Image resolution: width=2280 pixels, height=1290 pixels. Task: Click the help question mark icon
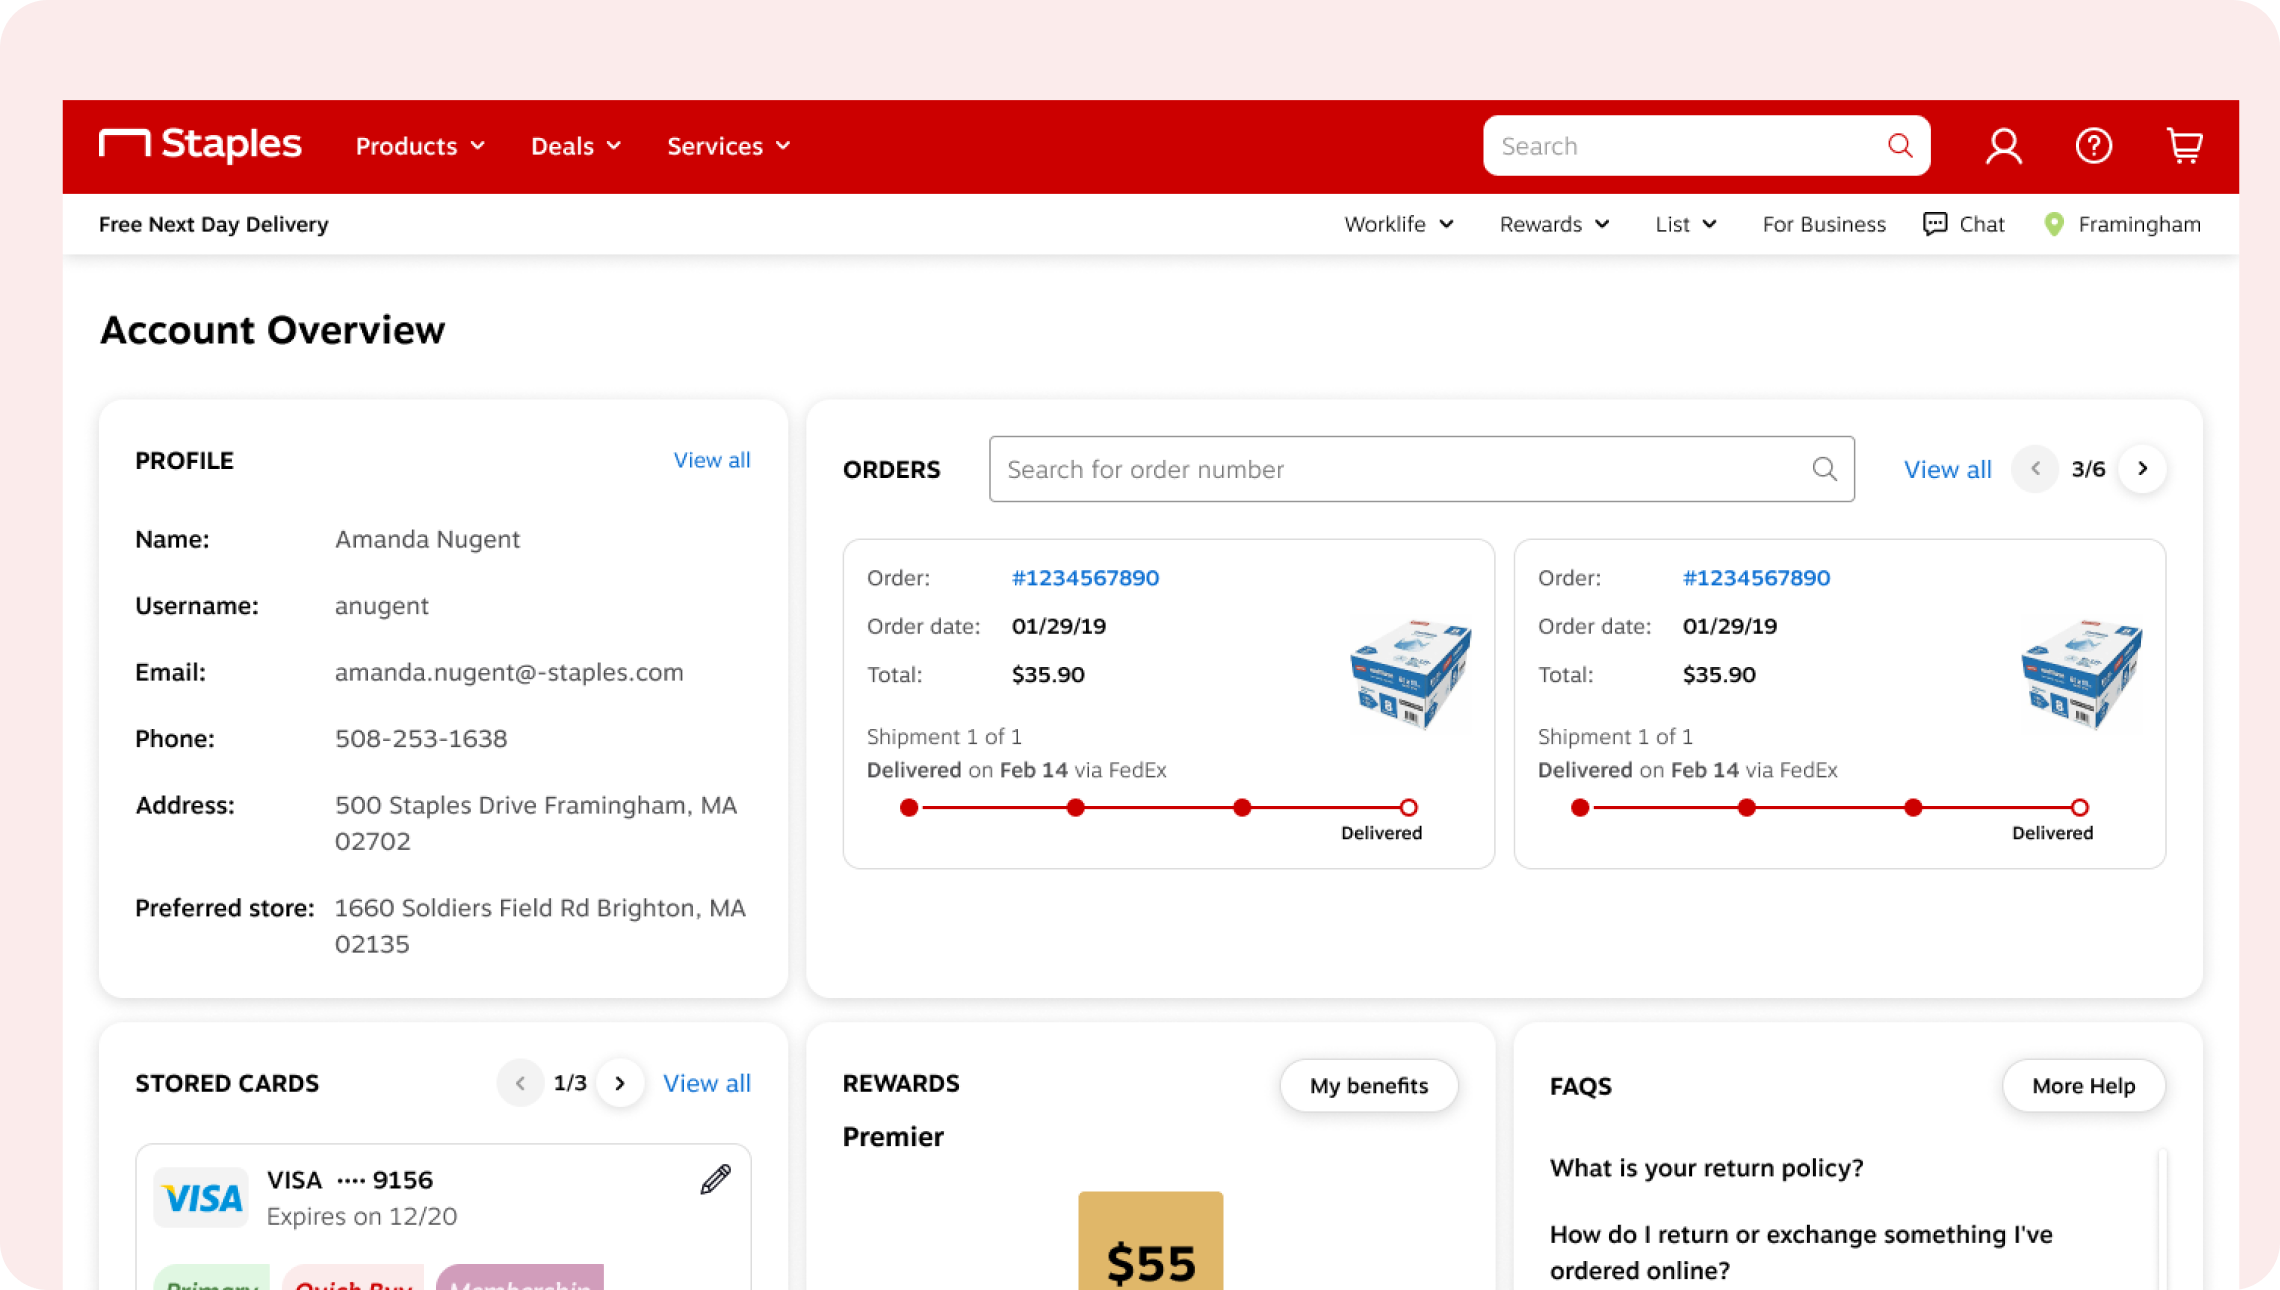pos(2093,146)
